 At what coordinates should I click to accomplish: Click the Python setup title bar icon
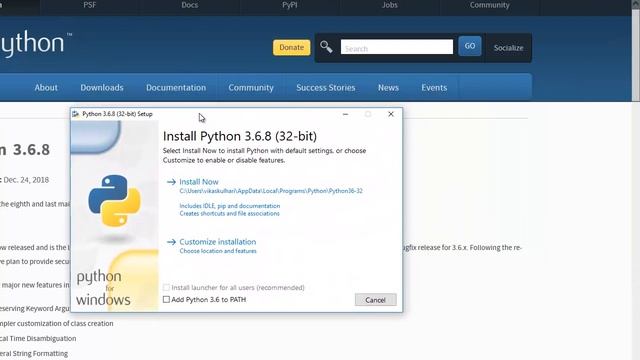pyautogui.click(x=76, y=114)
